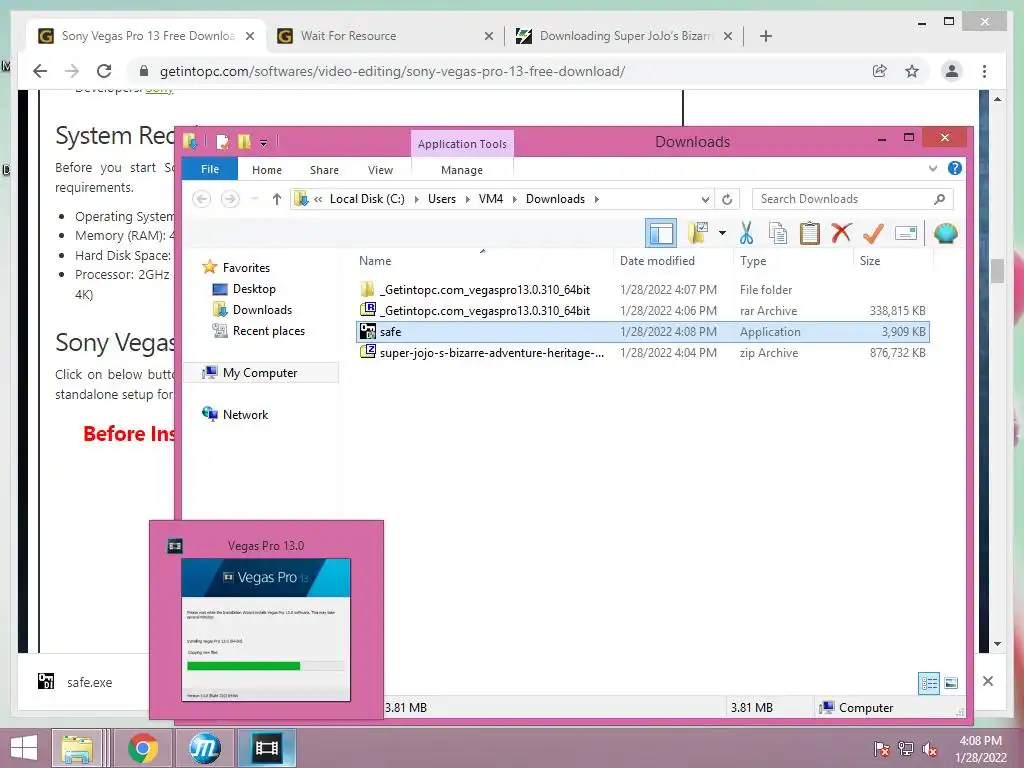Select the _Getintopc.com_vegaspro File folder row
Viewport: 1024px width, 768px height.
coord(643,289)
